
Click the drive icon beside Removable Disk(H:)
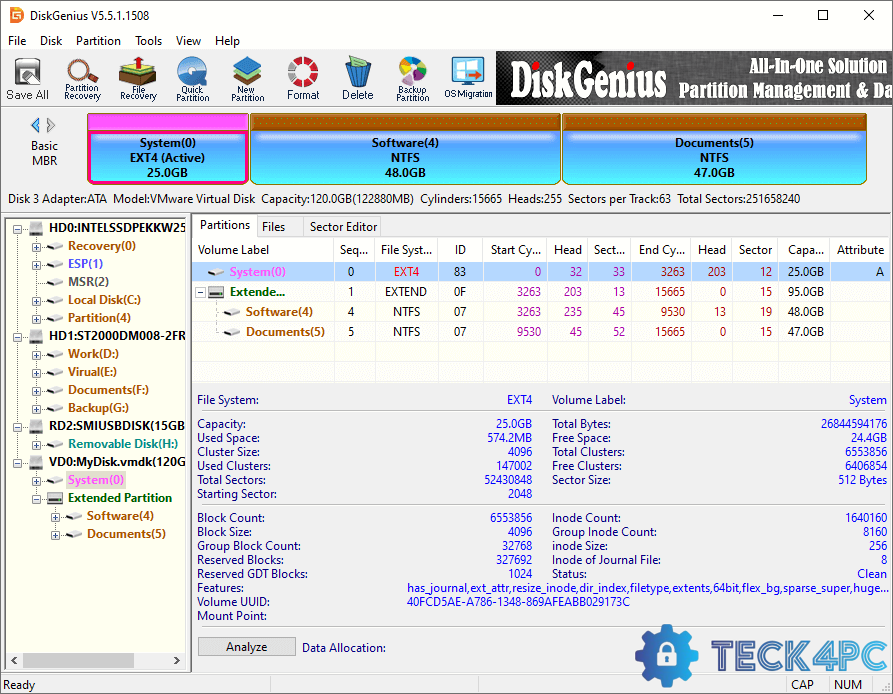pos(55,444)
